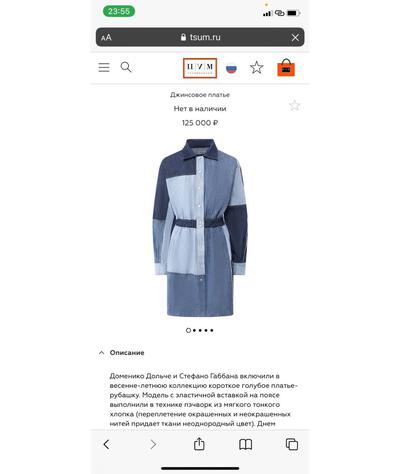Go to ЦУМ logo homepage
400x474 pixels.
(200, 68)
